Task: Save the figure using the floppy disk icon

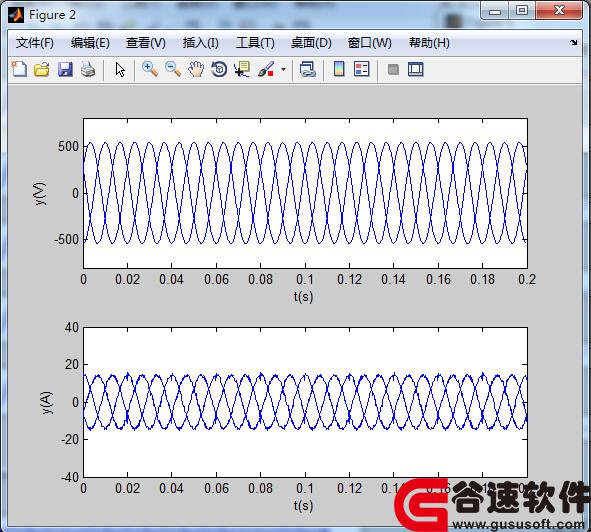Action: pos(65,69)
